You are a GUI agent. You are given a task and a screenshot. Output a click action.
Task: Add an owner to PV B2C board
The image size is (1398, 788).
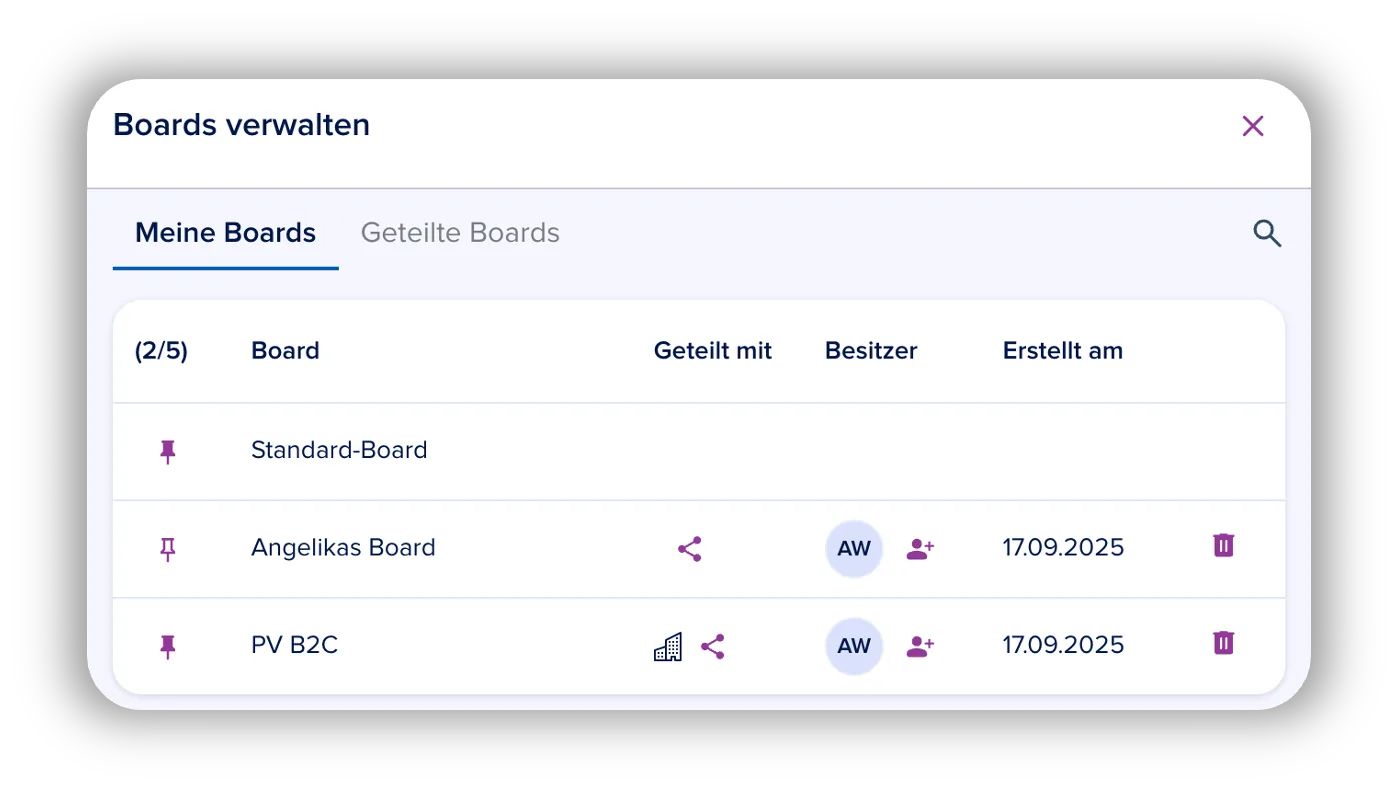pos(920,646)
